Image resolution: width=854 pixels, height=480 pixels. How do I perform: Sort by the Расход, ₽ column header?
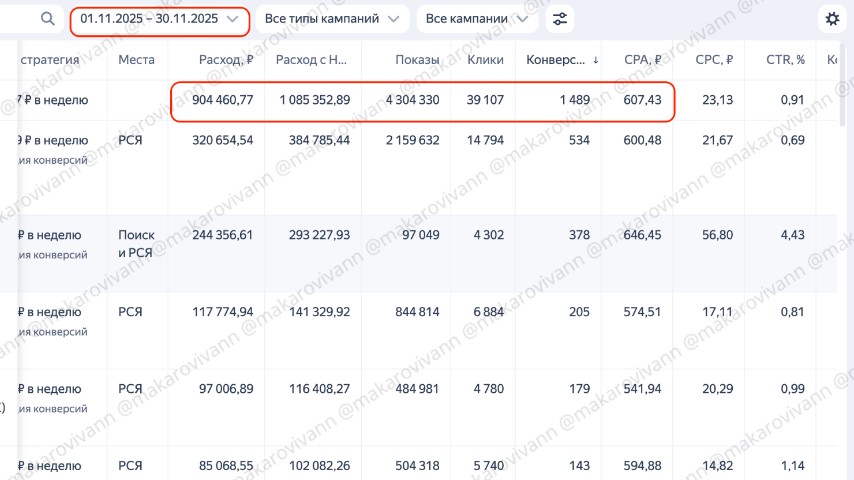226,60
